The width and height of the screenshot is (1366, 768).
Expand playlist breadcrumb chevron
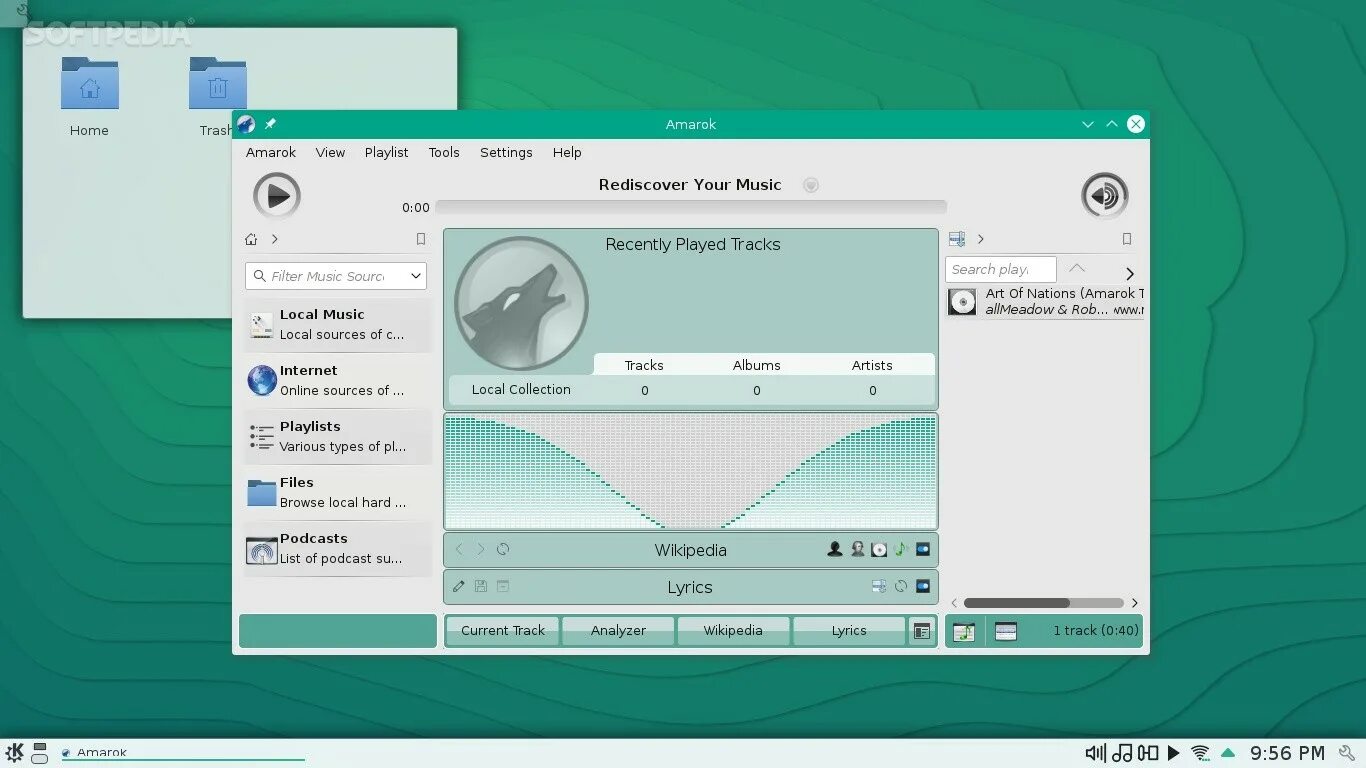(x=981, y=239)
